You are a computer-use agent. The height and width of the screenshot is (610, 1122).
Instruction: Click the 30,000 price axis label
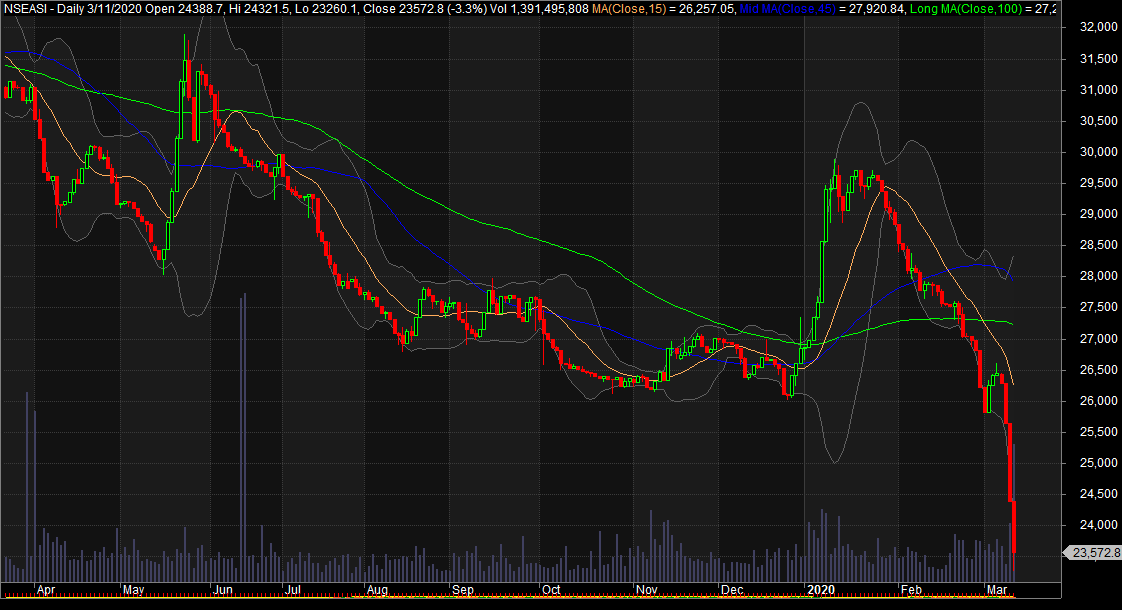[x=1098, y=152]
